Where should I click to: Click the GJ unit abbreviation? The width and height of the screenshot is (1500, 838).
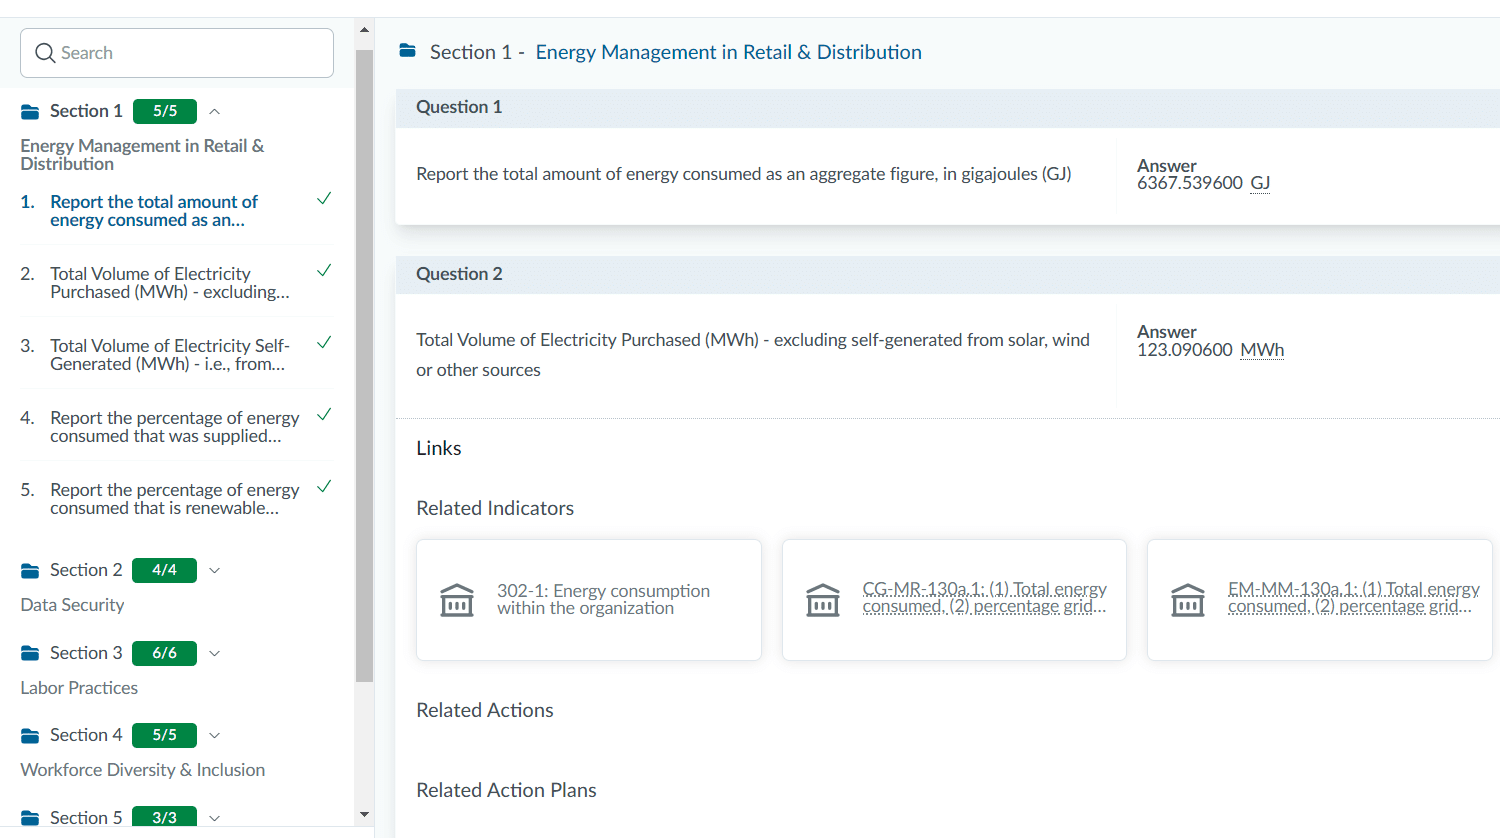[1260, 183]
